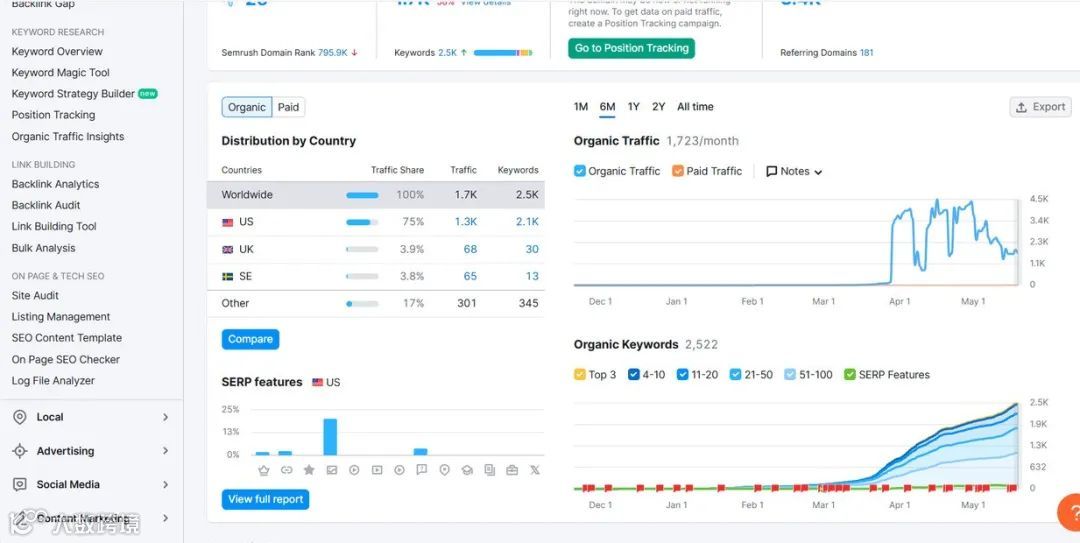The width and height of the screenshot is (1080, 543).
Task: Click the Worldwide traffic share bar
Action: pyautogui.click(x=362, y=195)
